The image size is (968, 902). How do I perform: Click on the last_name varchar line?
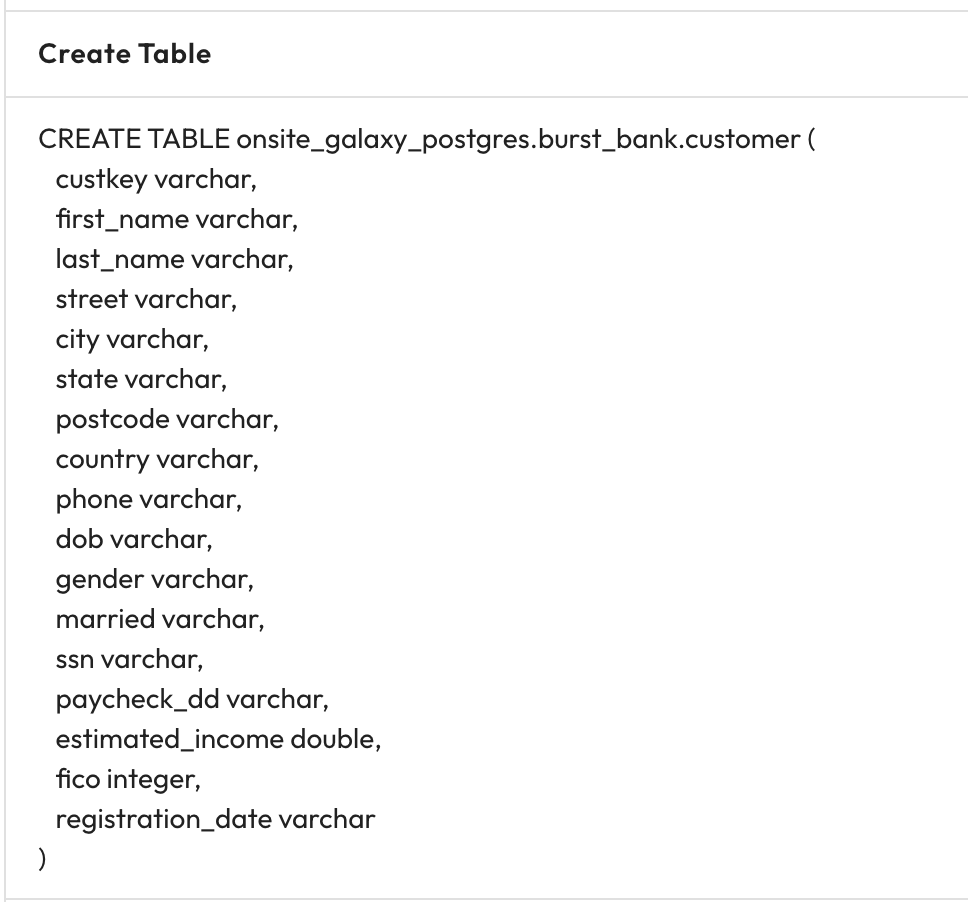174,259
